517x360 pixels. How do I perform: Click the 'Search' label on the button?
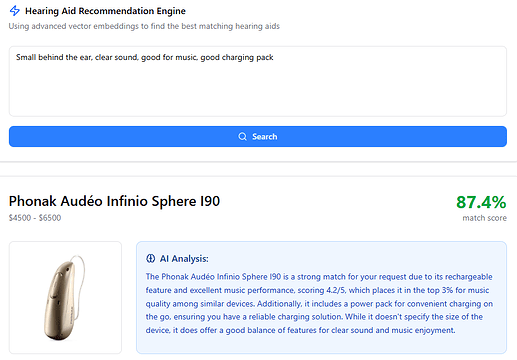tap(265, 137)
